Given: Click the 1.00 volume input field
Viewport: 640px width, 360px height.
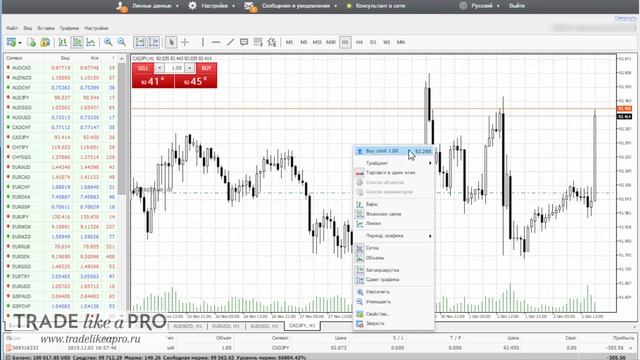Looking at the screenshot, I should point(176,68).
